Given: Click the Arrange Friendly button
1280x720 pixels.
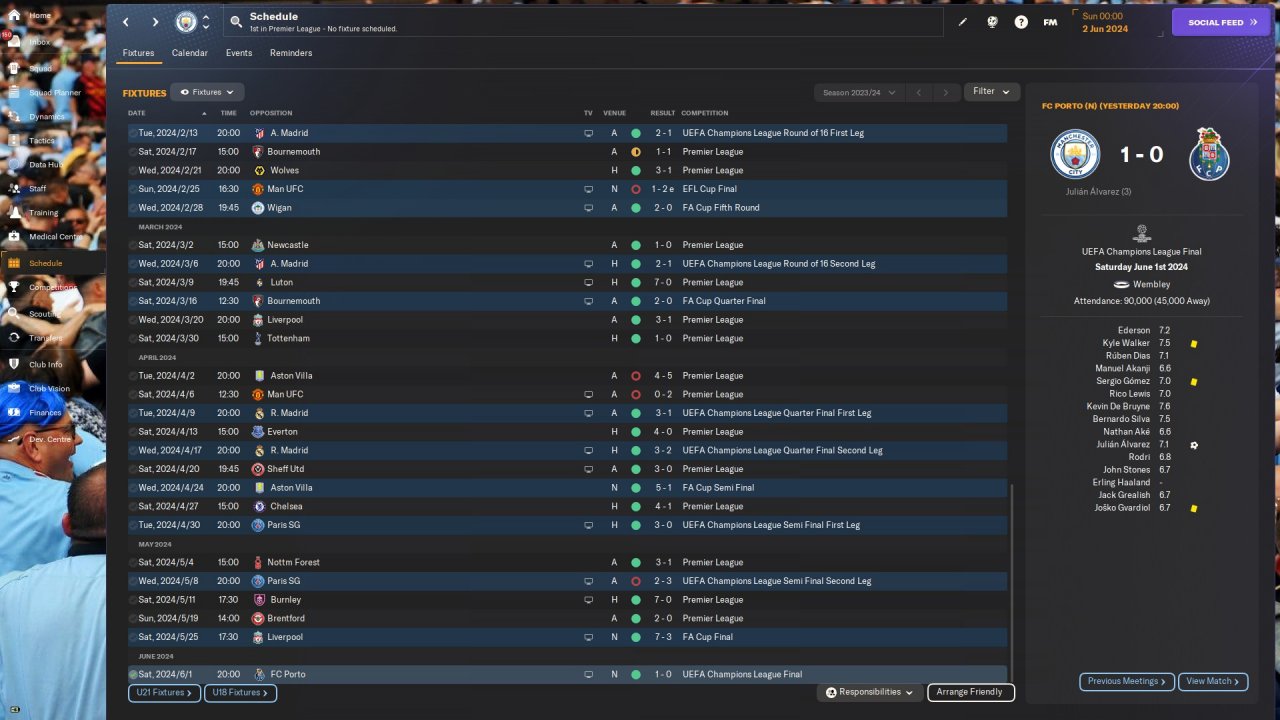Looking at the screenshot, I should coord(971,692).
